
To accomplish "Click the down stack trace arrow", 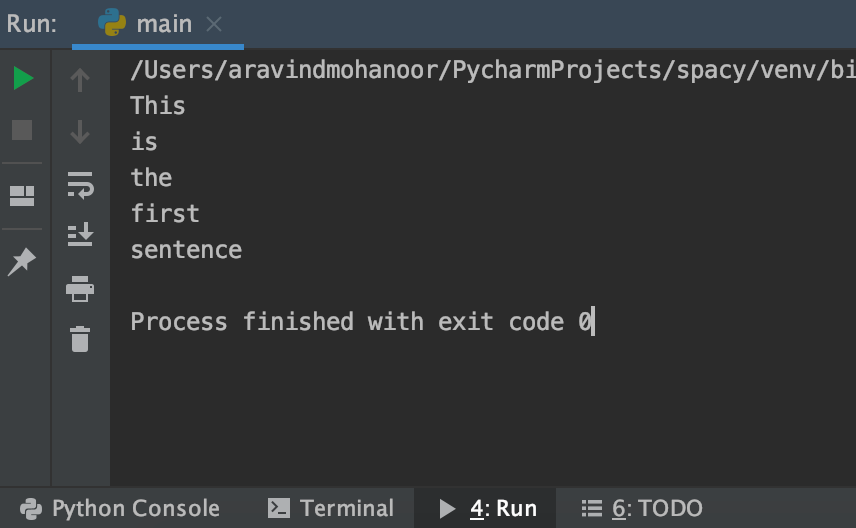I will point(80,131).
